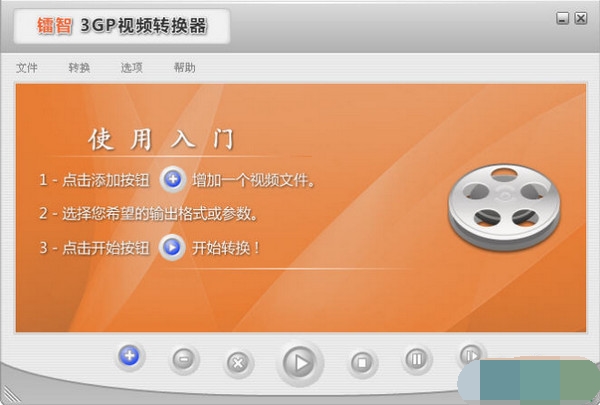Click the blue add file button in bottom toolbar
Screen dimensions: 600x405
click(x=130, y=356)
